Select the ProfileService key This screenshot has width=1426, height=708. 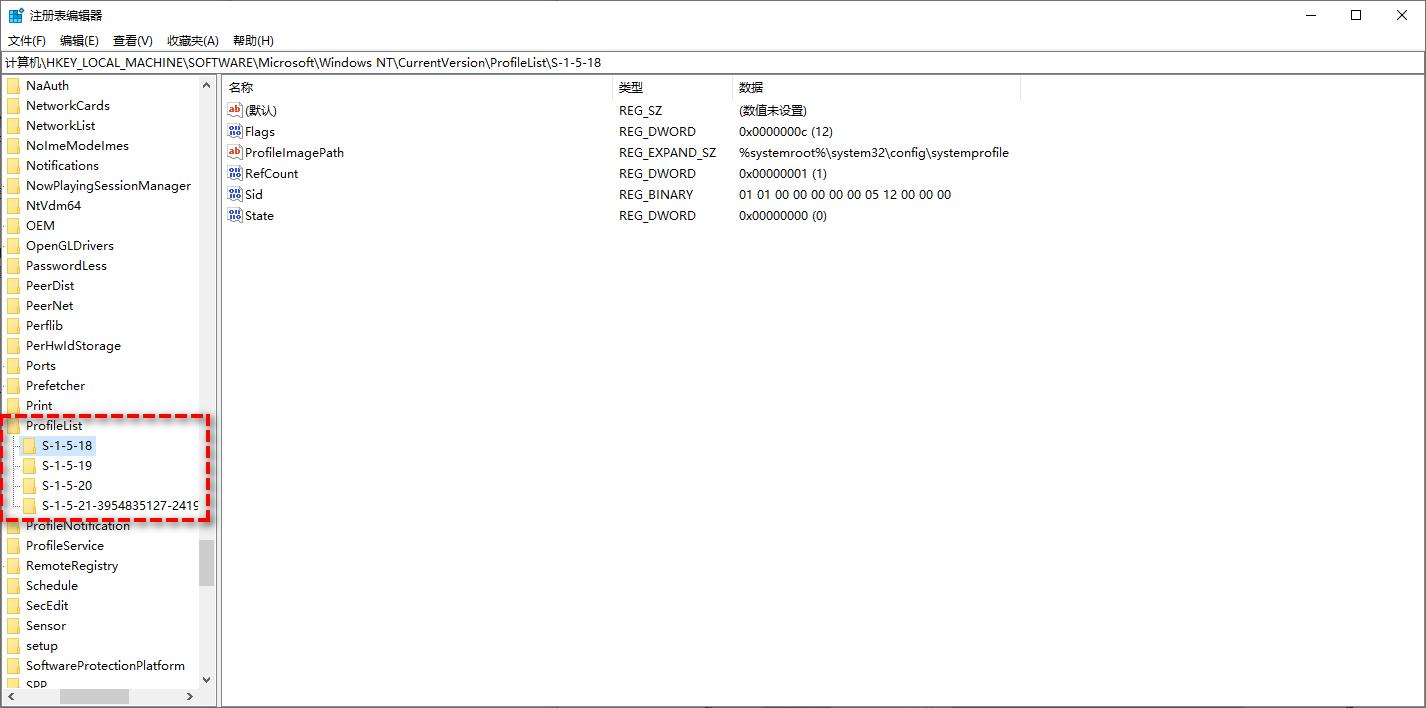pyautogui.click(x=65, y=546)
